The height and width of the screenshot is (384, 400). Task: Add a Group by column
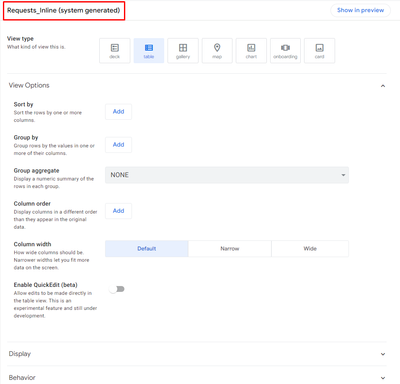pos(118,145)
